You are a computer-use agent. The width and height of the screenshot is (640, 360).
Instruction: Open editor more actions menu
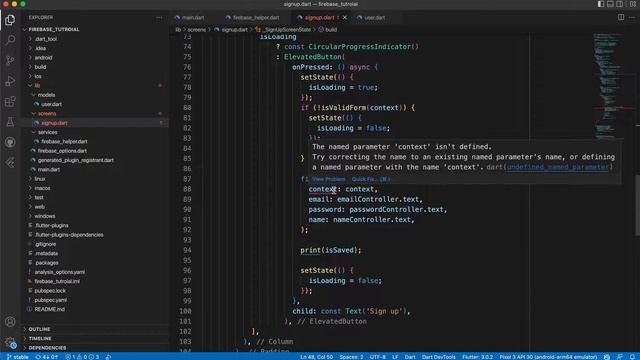point(632,18)
